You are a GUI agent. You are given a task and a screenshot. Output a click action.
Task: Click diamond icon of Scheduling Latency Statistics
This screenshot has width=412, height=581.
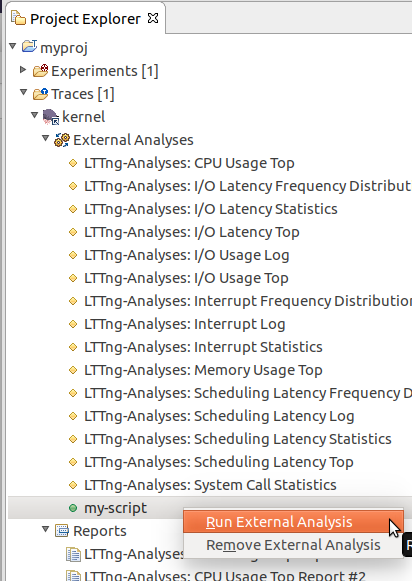pyautogui.click(x=73, y=439)
